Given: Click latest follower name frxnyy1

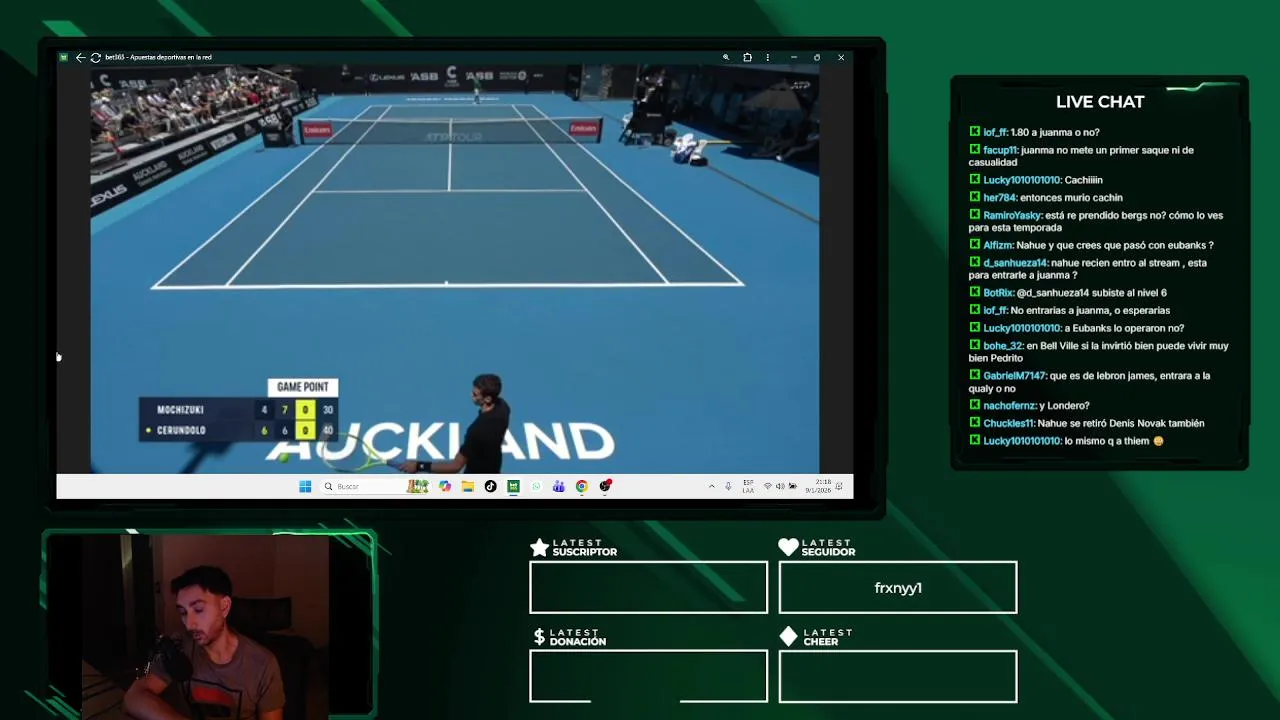Looking at the screenshot, I should pos(898,588).
